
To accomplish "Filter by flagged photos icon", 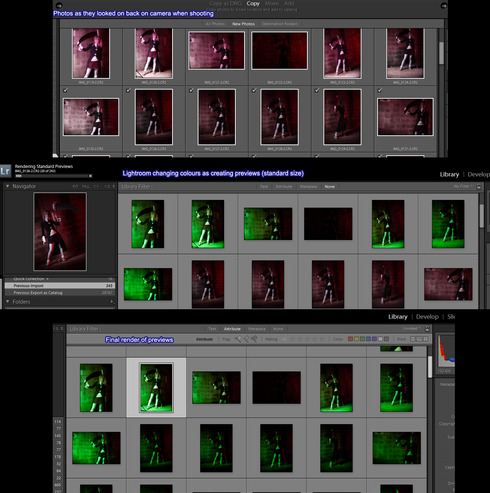I will click(238, 339).
